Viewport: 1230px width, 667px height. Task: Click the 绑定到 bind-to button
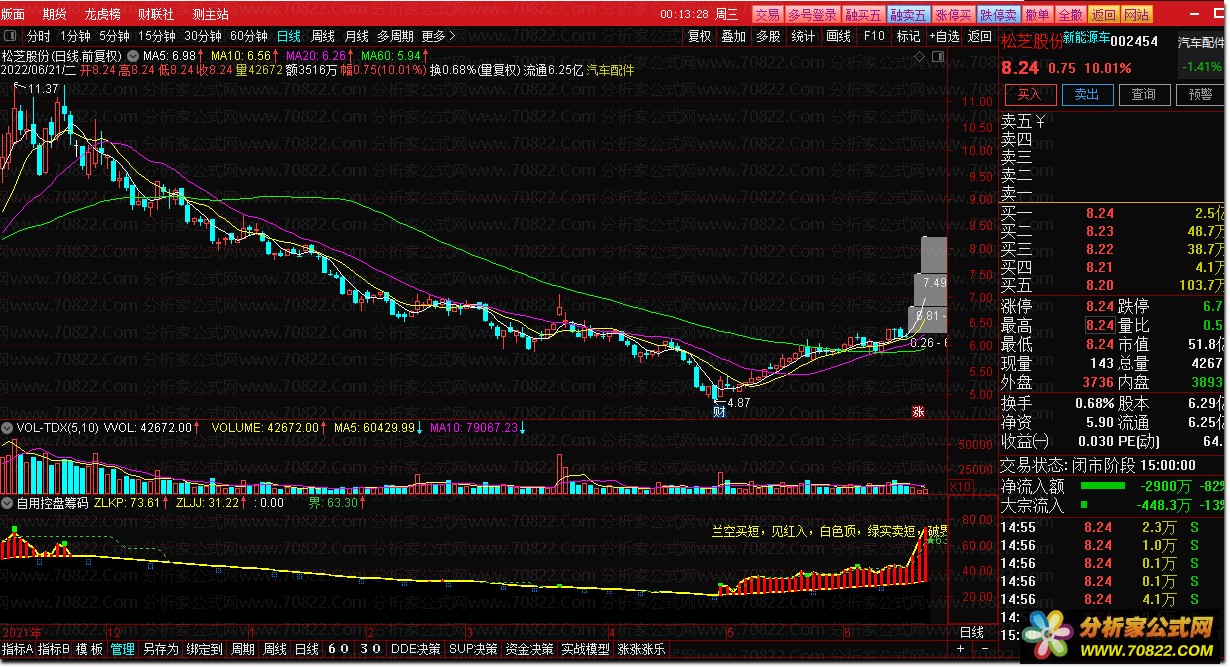pos(204,650)
